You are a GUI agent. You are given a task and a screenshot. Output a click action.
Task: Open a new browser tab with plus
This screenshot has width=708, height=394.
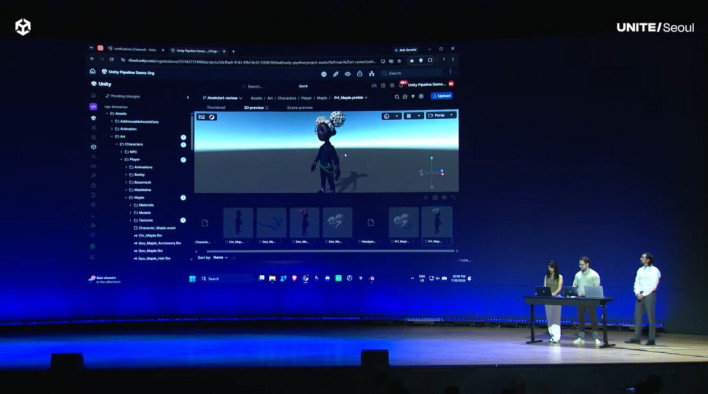(233, 51)
